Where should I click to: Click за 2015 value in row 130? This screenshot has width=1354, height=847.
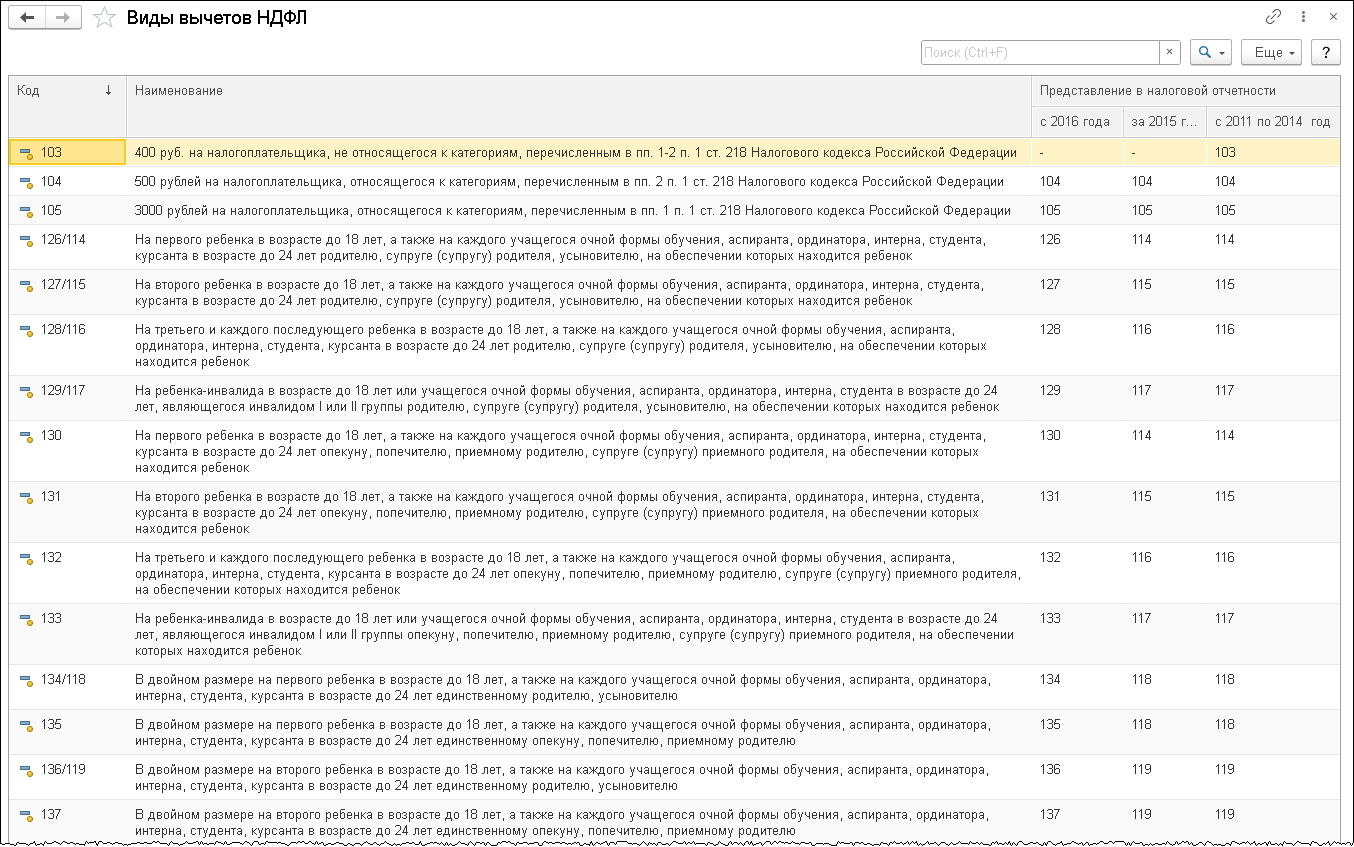(x=1141, y=435)
